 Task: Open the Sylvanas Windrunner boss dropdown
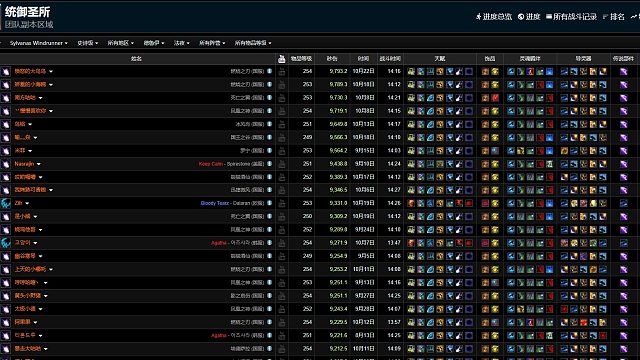pyautogui.click(x=38, y=43)
